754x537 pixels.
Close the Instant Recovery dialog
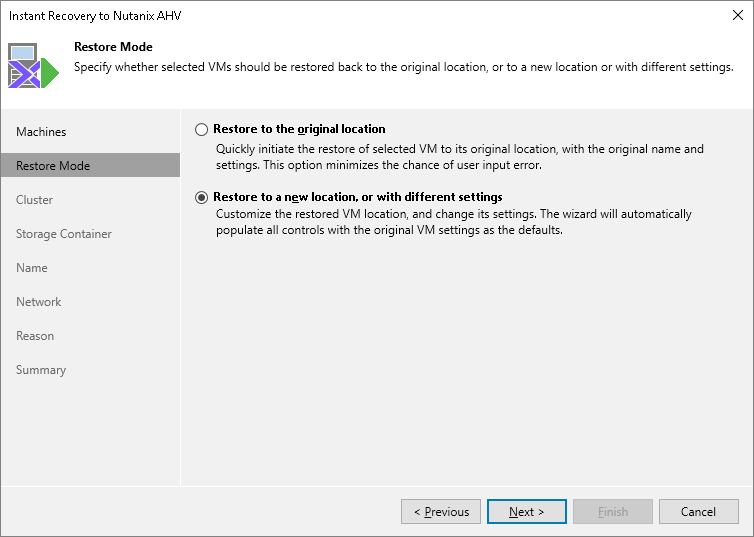click(737, 16)
